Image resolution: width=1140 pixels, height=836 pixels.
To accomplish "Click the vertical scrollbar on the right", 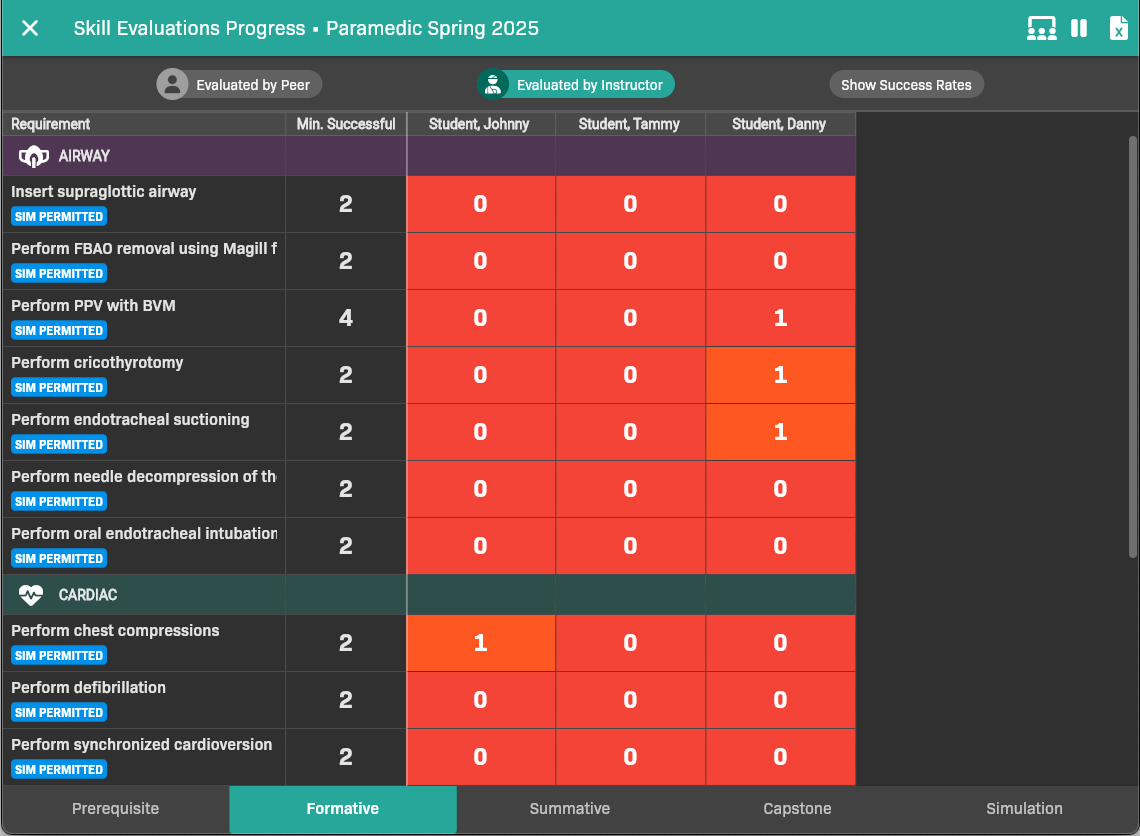I will (x=1132, y=346).
